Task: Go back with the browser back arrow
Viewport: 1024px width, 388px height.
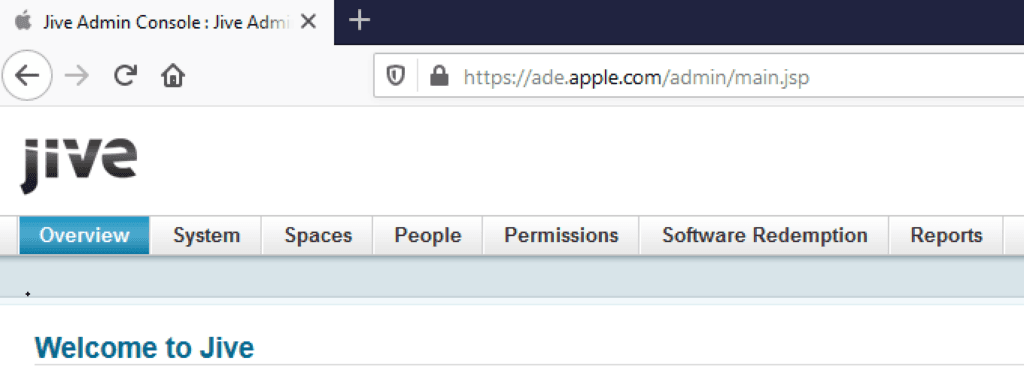Action: [x=27, y=76]
